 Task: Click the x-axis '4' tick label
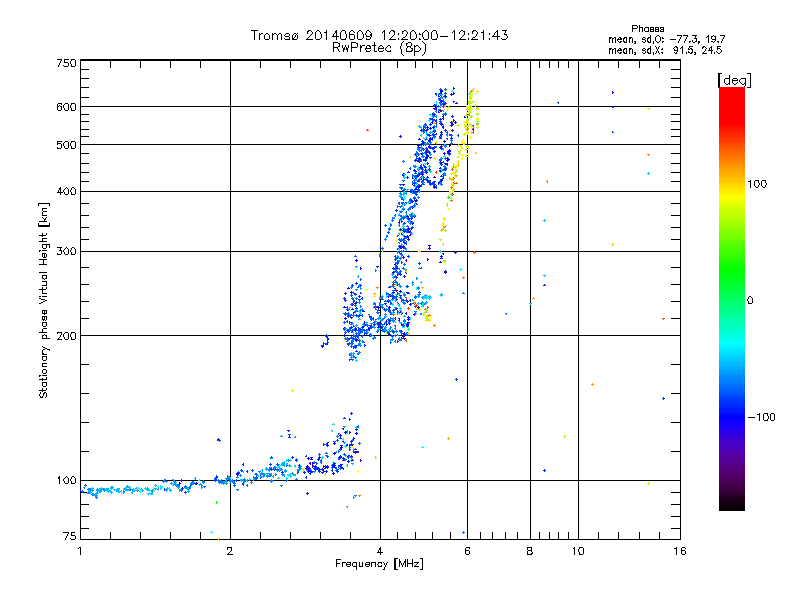pos(380,551)
